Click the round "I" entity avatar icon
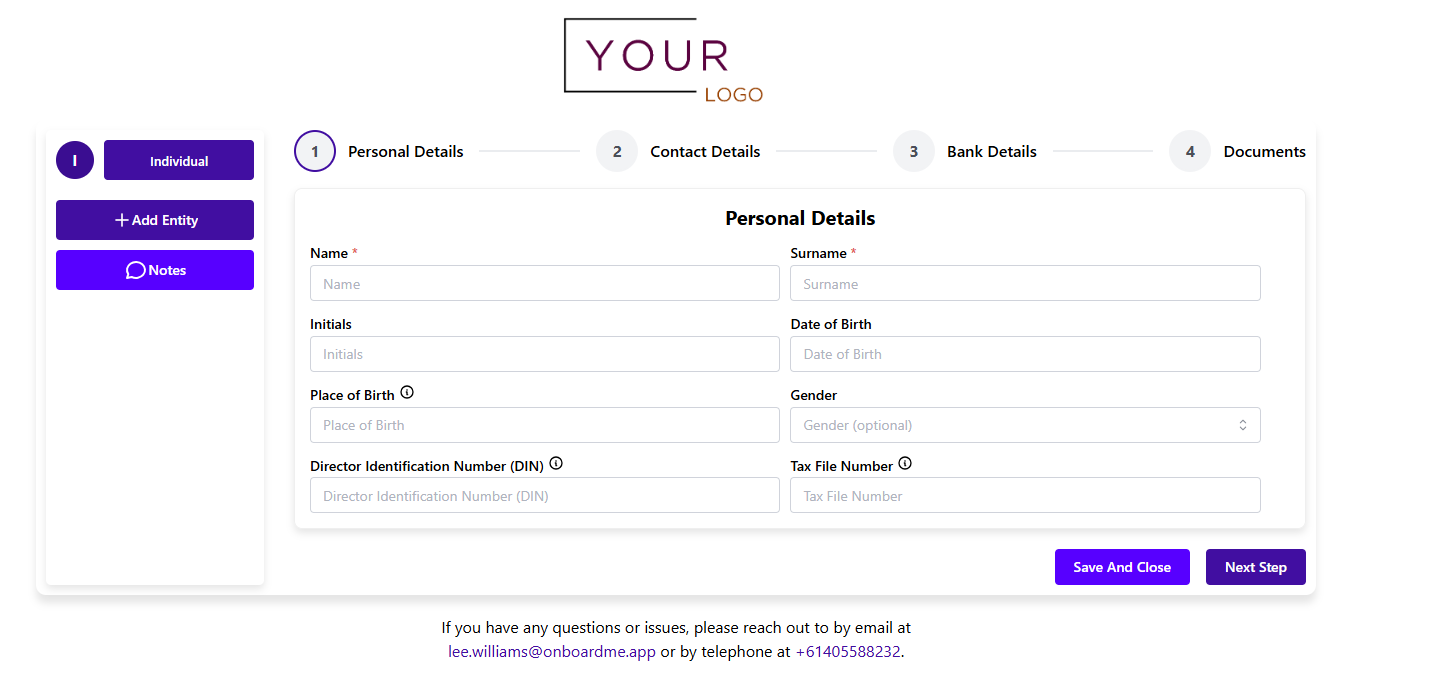This screenshot has width=1436, height=699. tap(75, 160)
